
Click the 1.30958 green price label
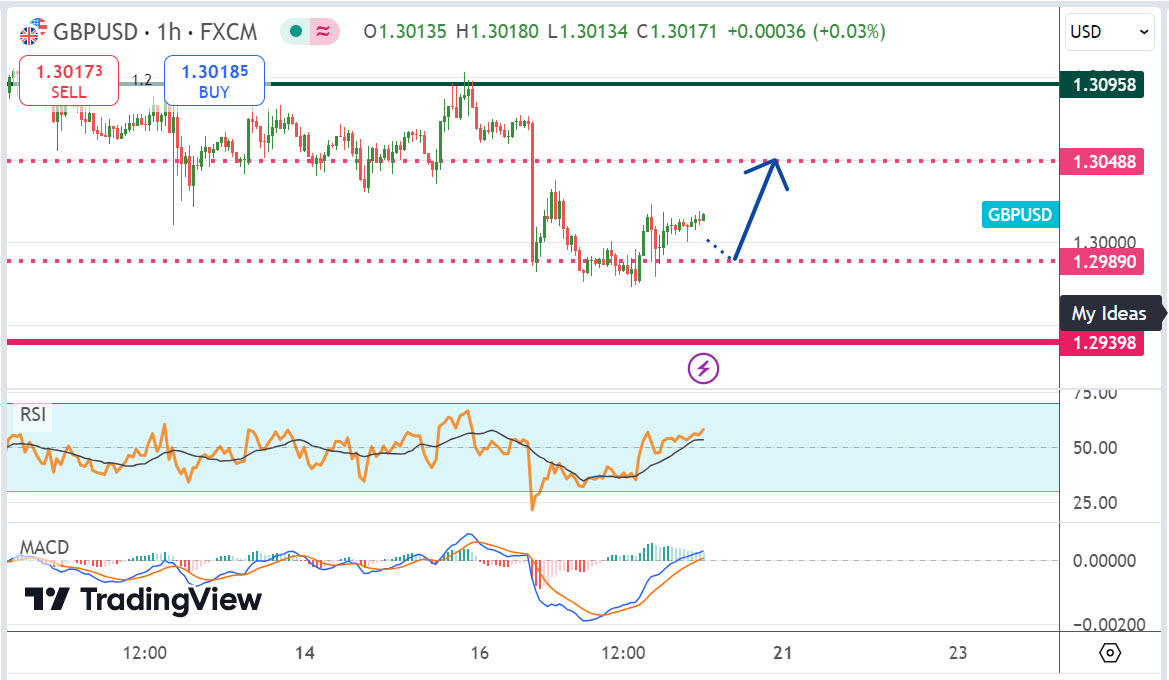[1104, 84]
